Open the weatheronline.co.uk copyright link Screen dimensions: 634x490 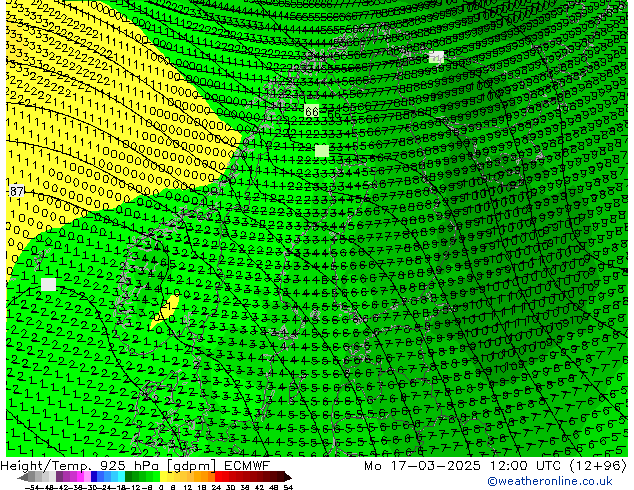click(x=550, y=481)
